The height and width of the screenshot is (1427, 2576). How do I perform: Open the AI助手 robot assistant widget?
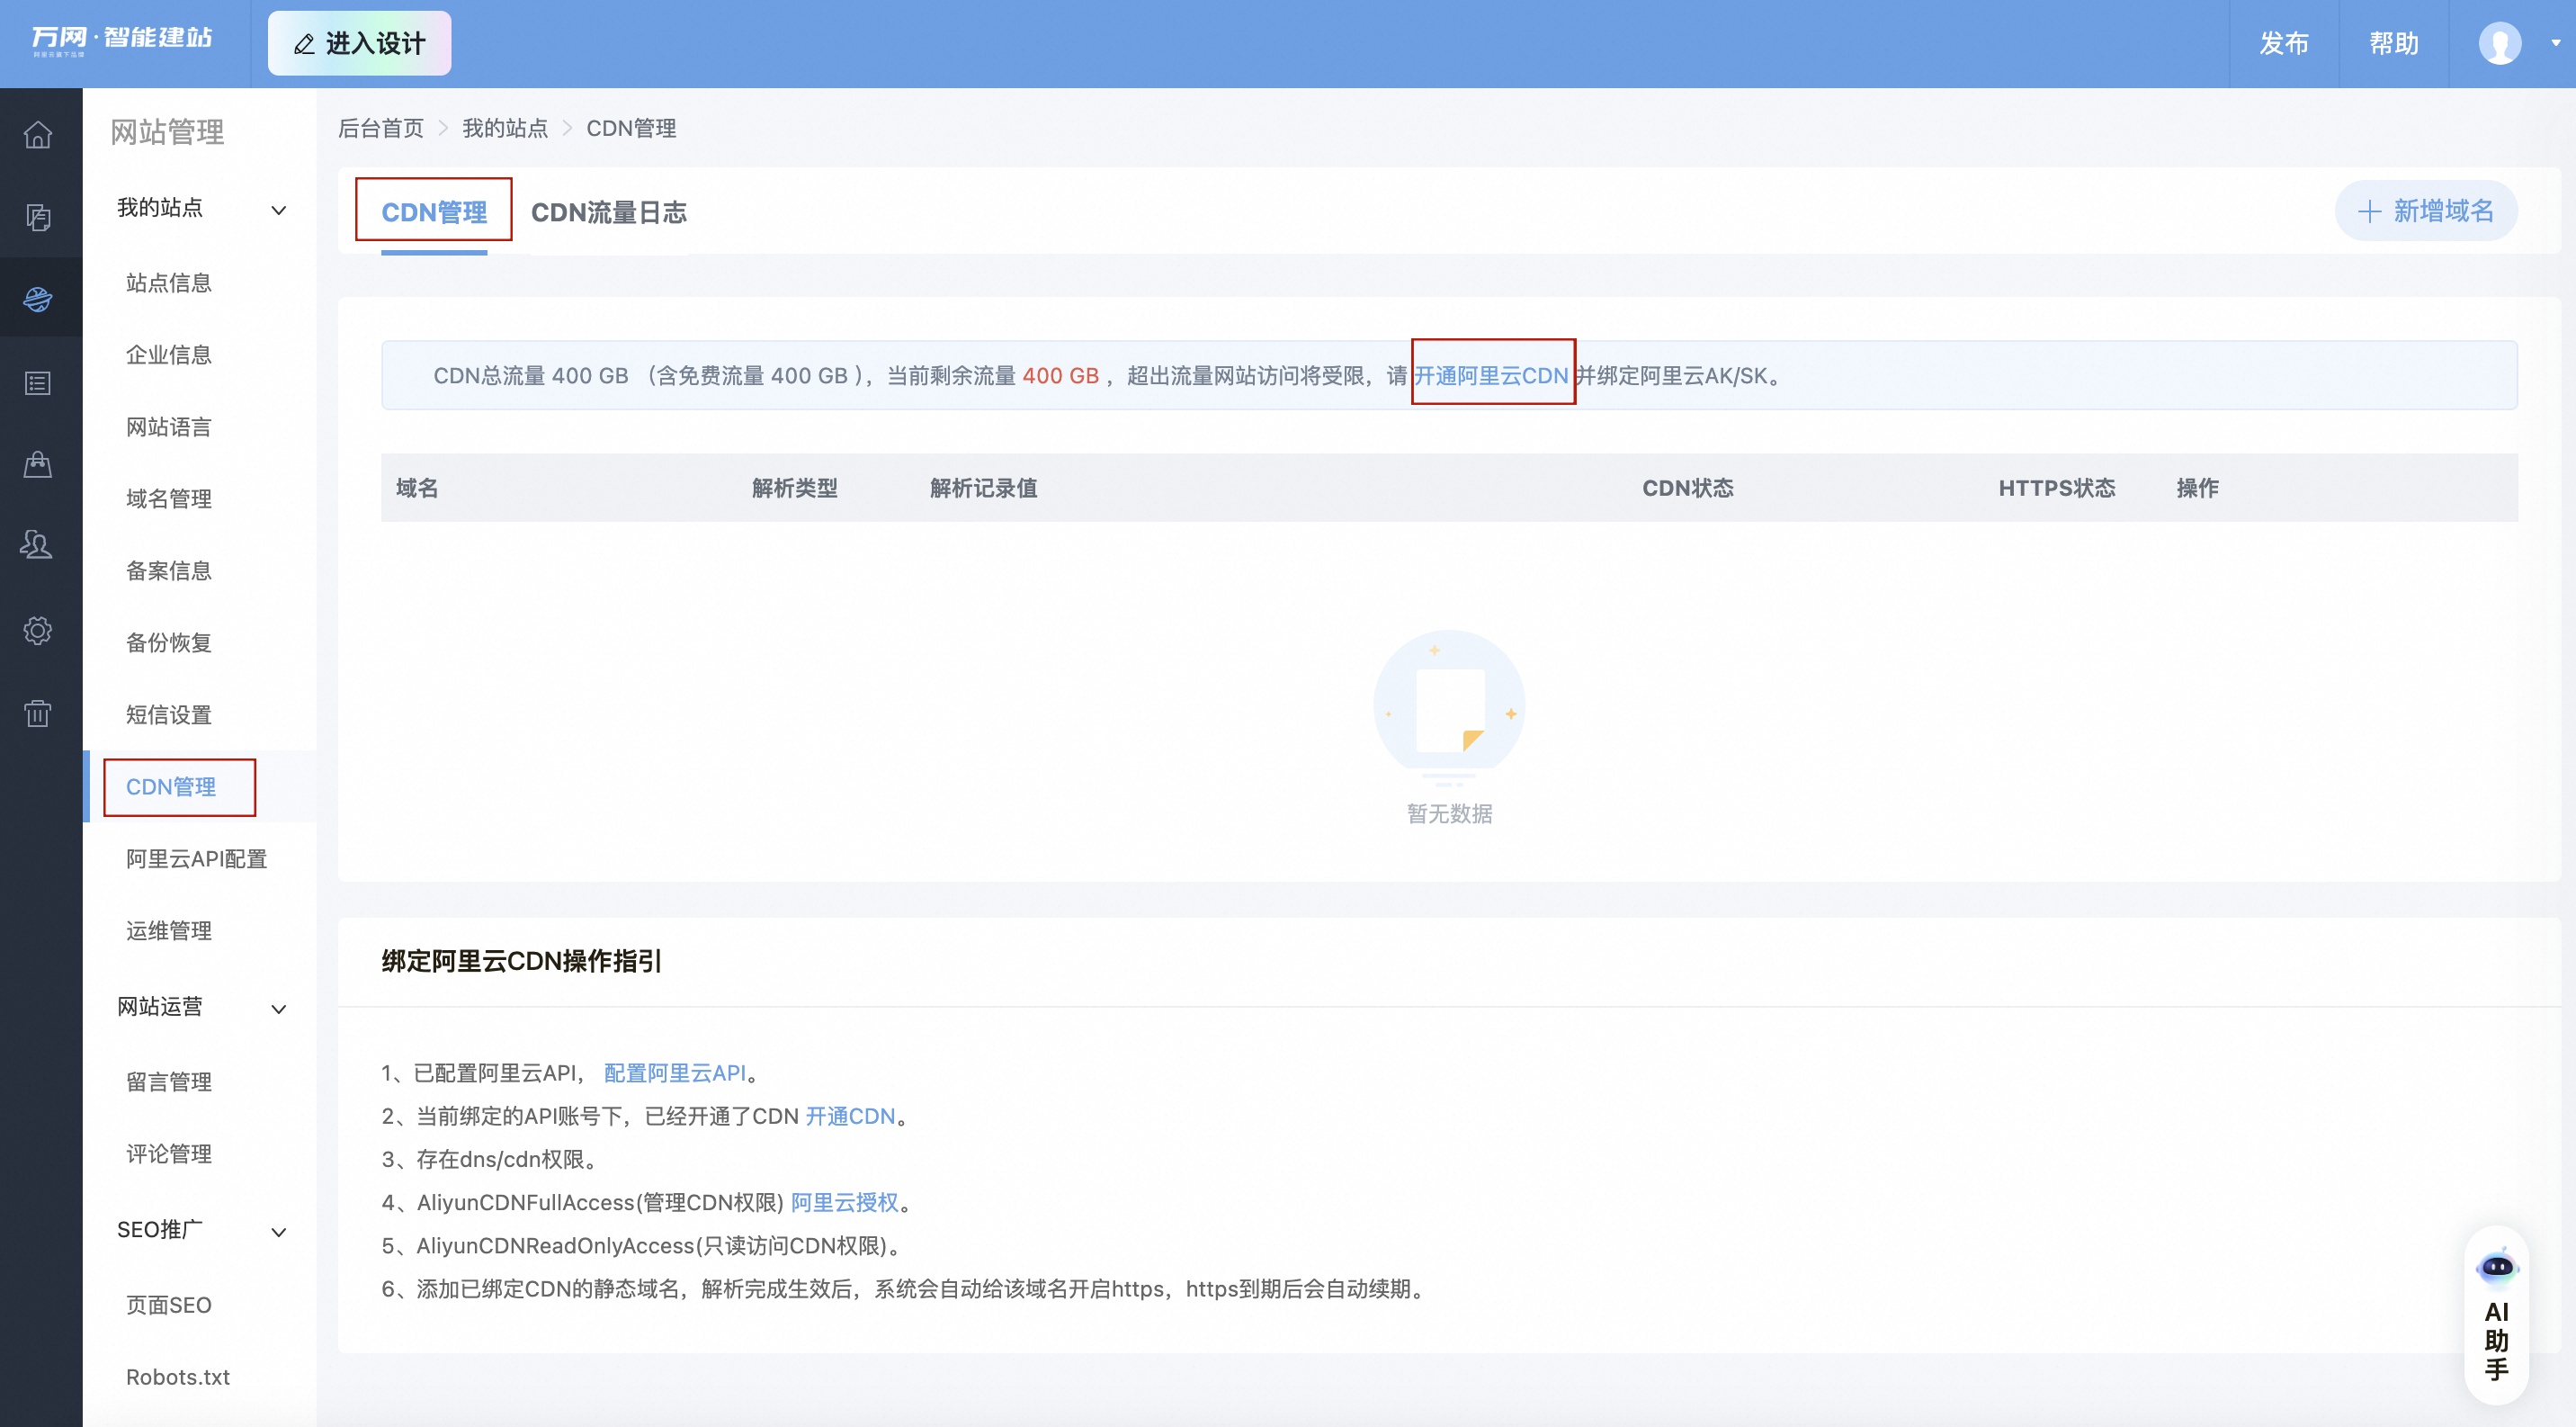click(x=2497, y=1314)
